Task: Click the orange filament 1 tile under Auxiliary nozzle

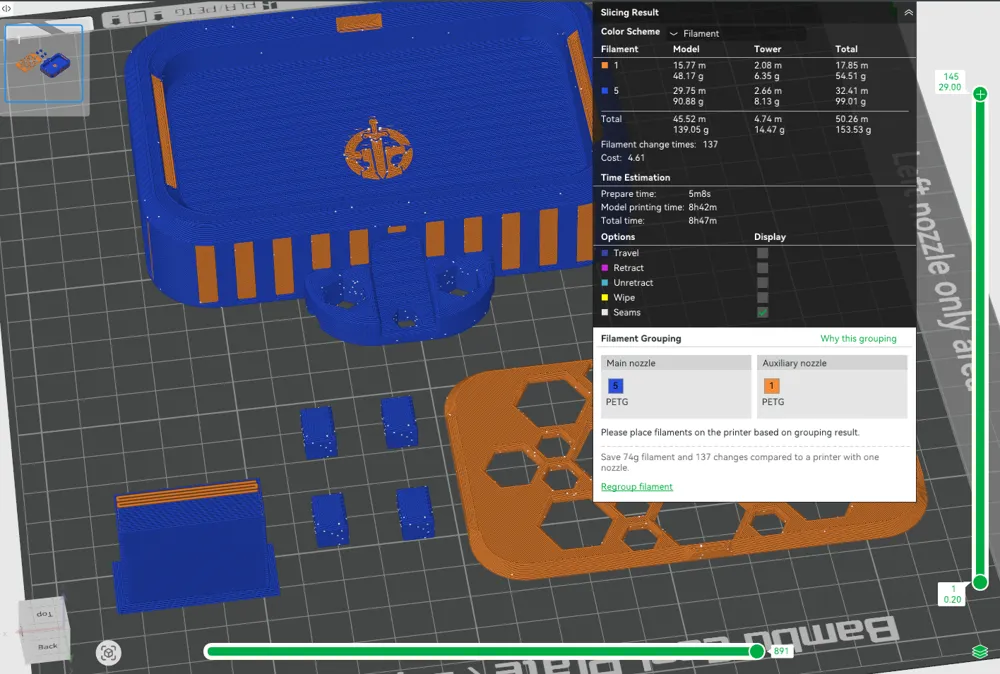Action: 771,386
